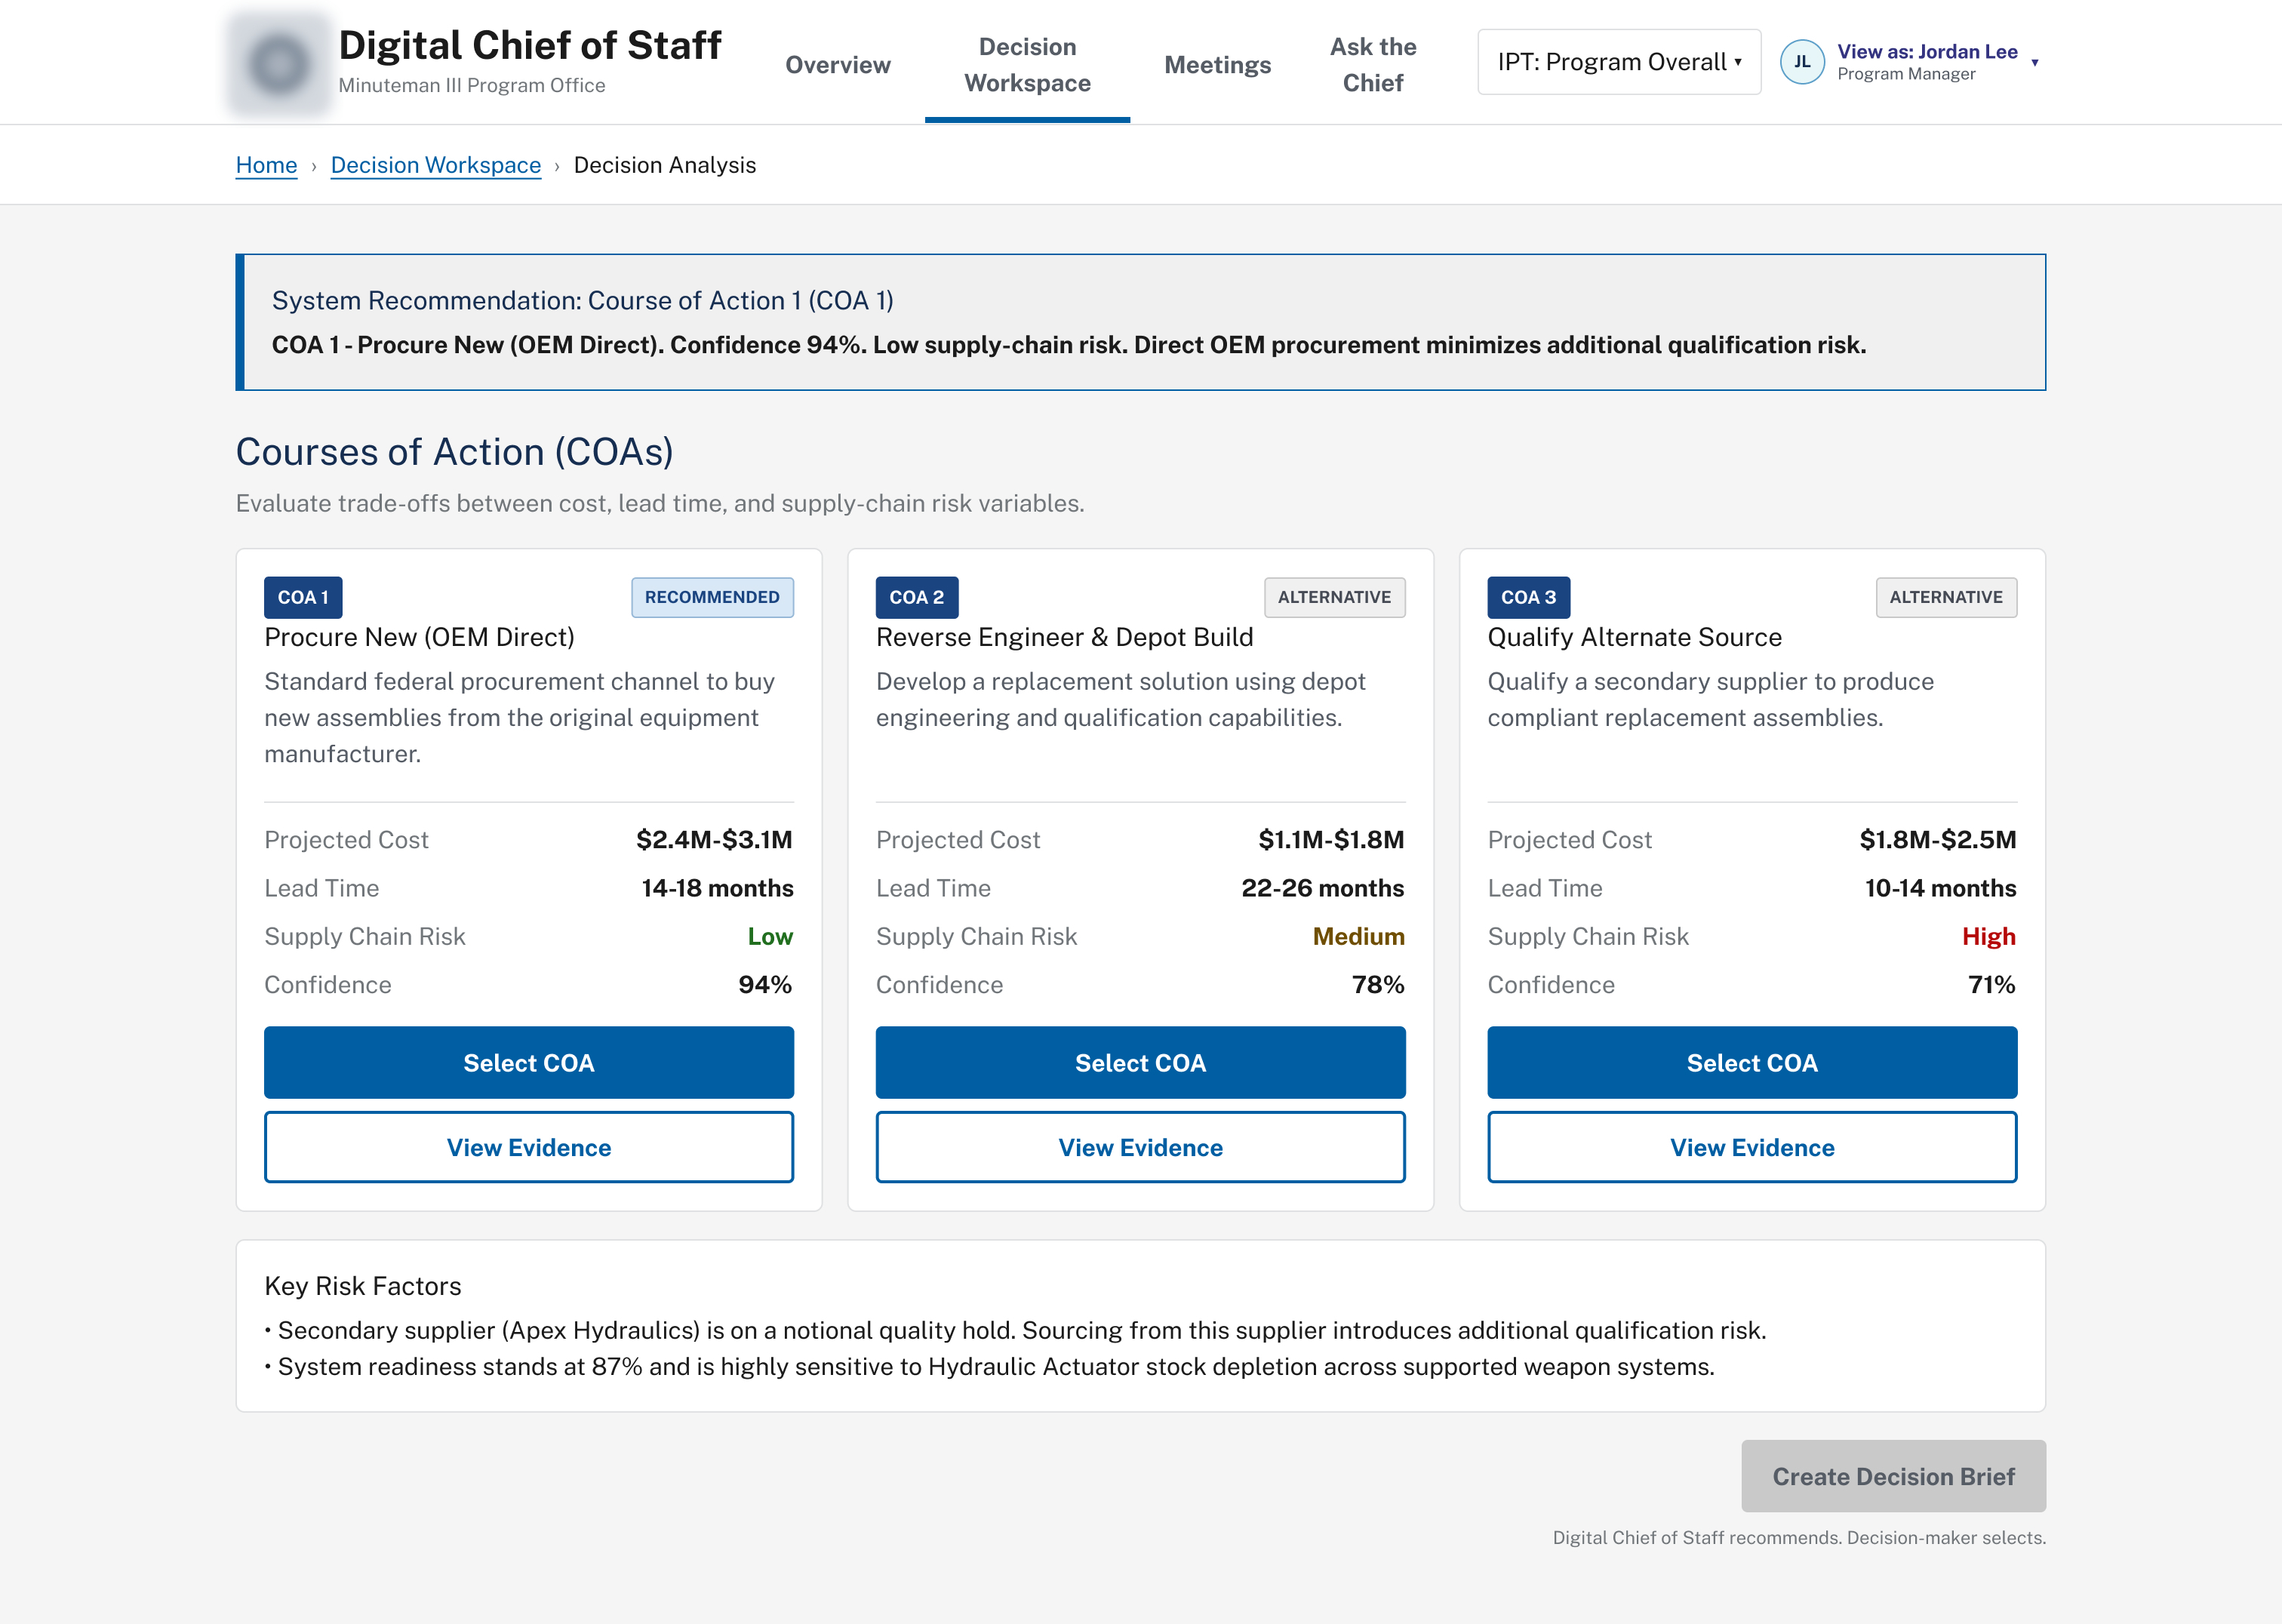Image resolution: width=2282 pixels, height=1624 pixels.
Task: Click the COA 2 label tag
Action: pos(917,597)
